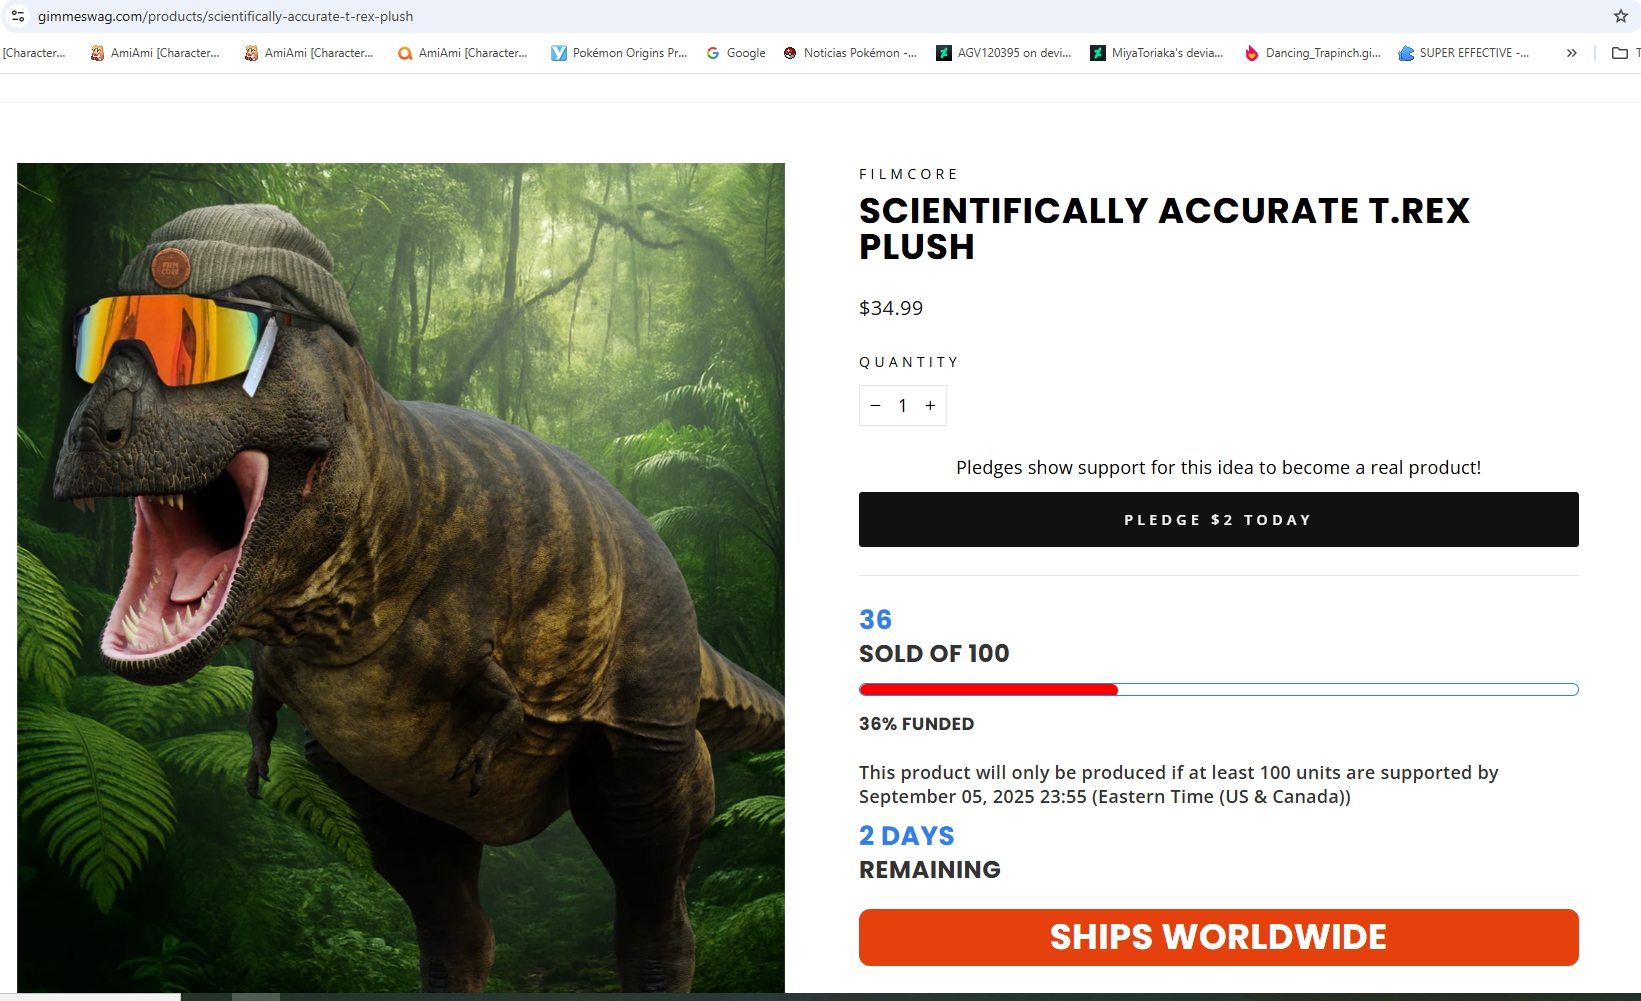Open the bookmarks folder at far right
This screenshot has height=1001, width=1641.
(x=1620, y=53)
